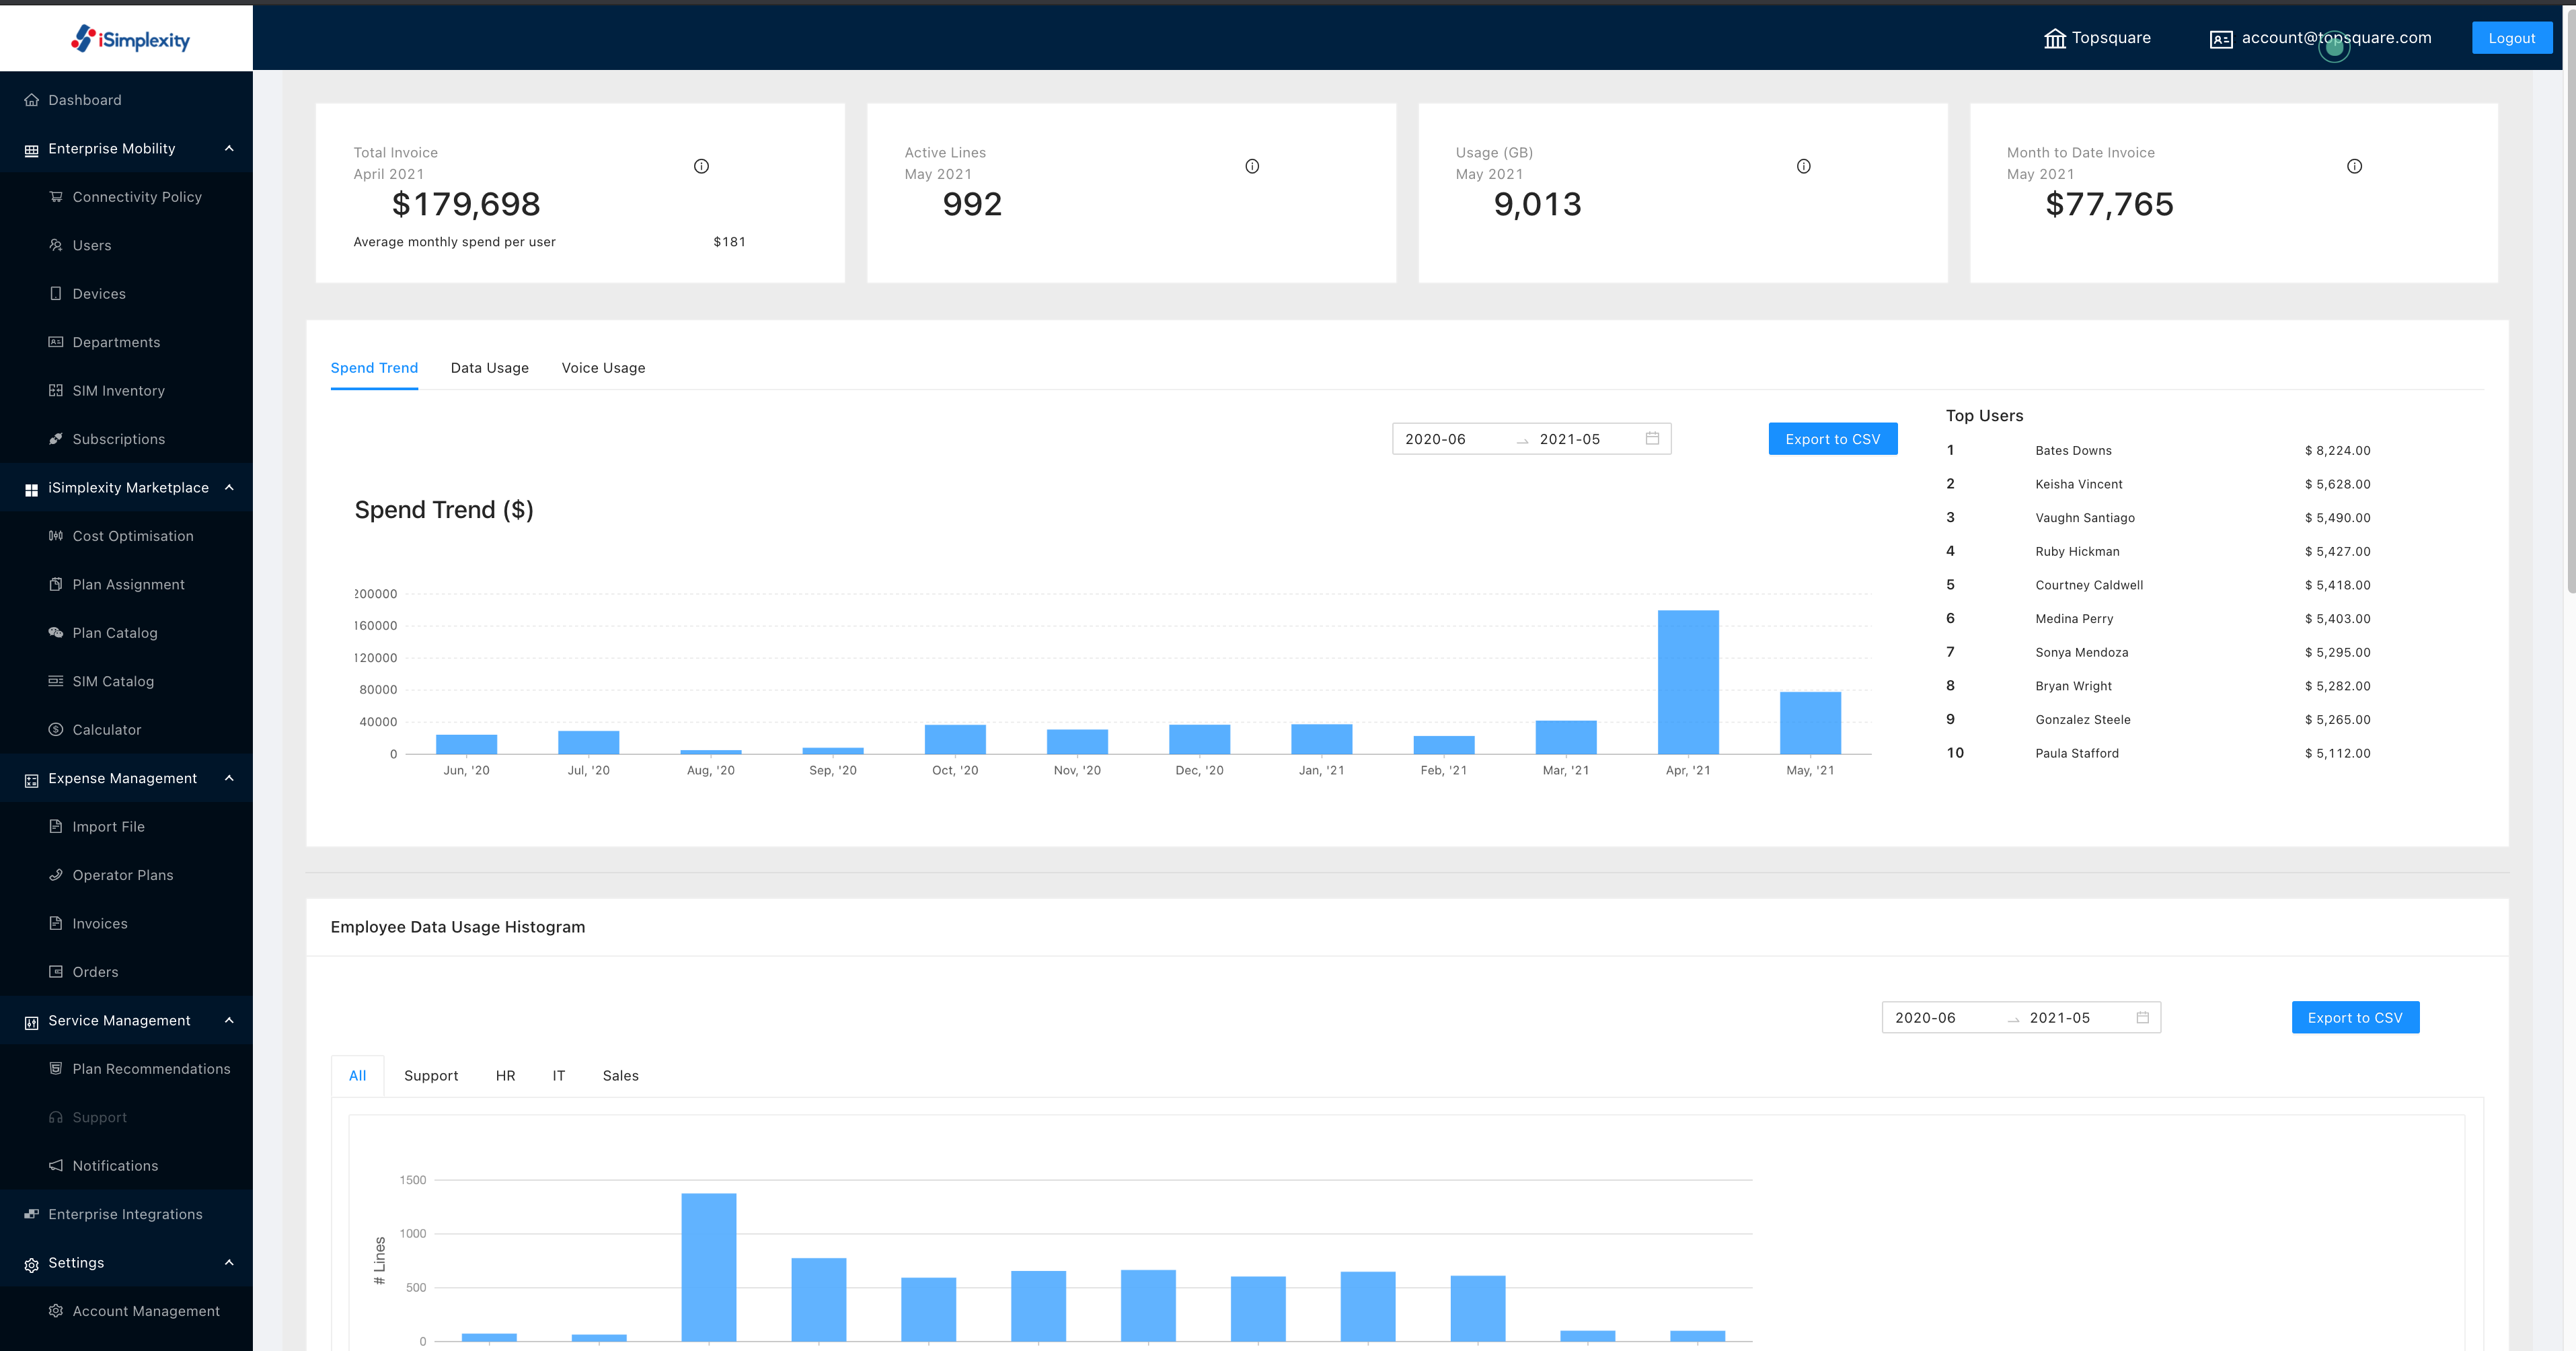Select the Voice Usage tab
The width and height of the screenshot is (2576, 1351).
[603, 367]
